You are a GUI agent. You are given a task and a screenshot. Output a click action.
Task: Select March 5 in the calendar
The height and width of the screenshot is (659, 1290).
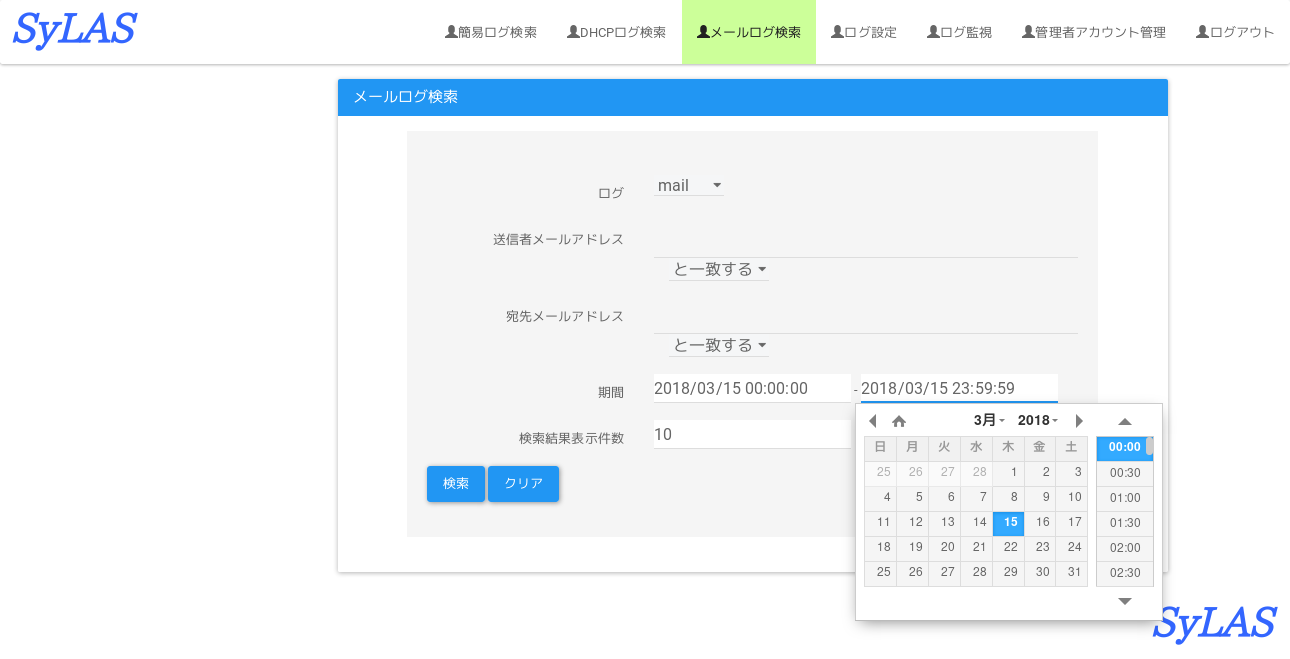(913, 497)
